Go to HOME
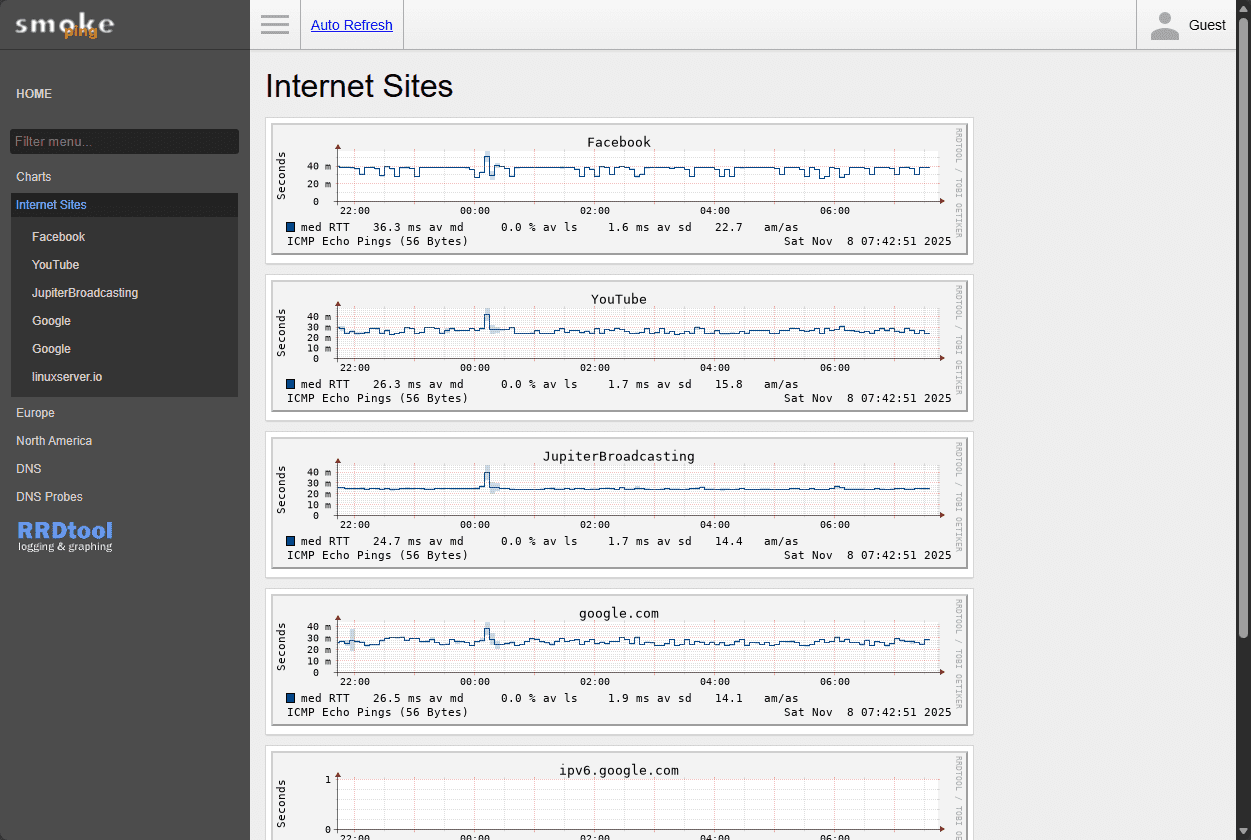This screenshot has height=840, width=1251. pos(33,93)
